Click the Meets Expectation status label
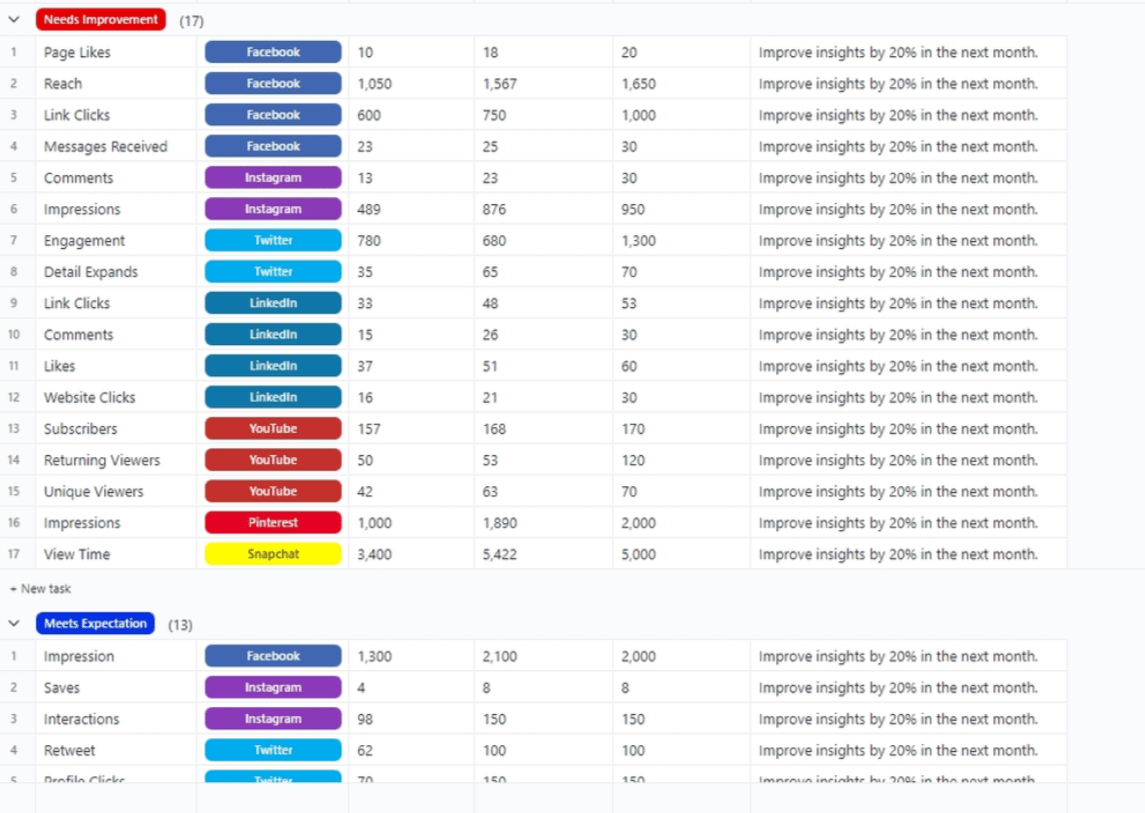The image size is (1145, 813). coord(95,624)
